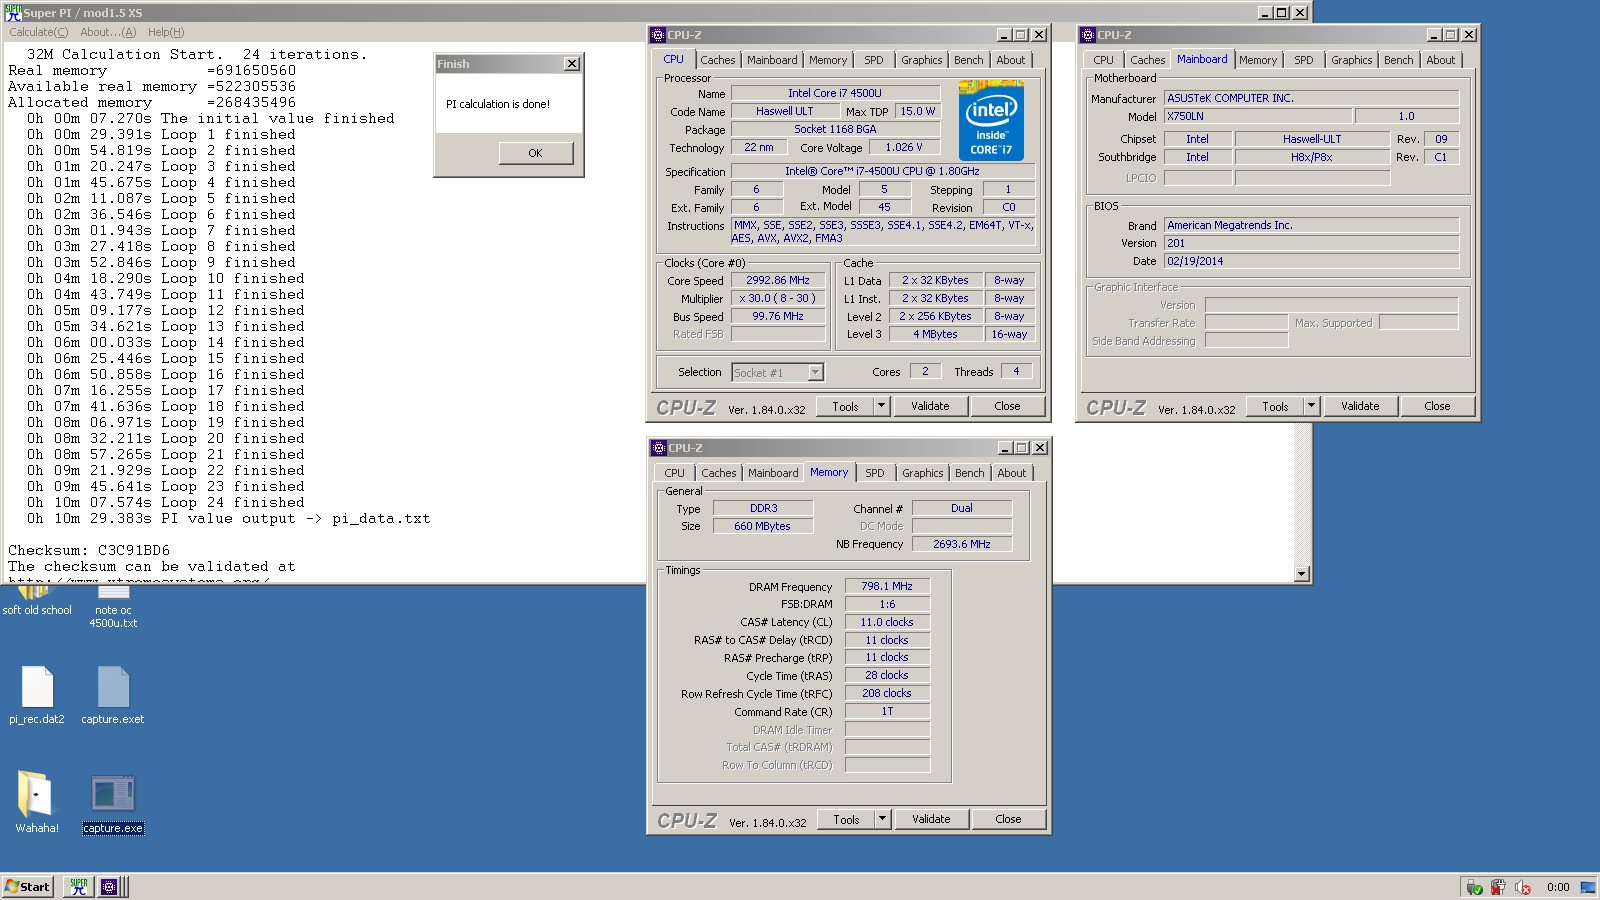Image resolution: width=1600 pixels, height=900 pixels.
Task: Click Tools button in CPU-Z Memory window
Action: pyautogui.click(x=846, y=819)
